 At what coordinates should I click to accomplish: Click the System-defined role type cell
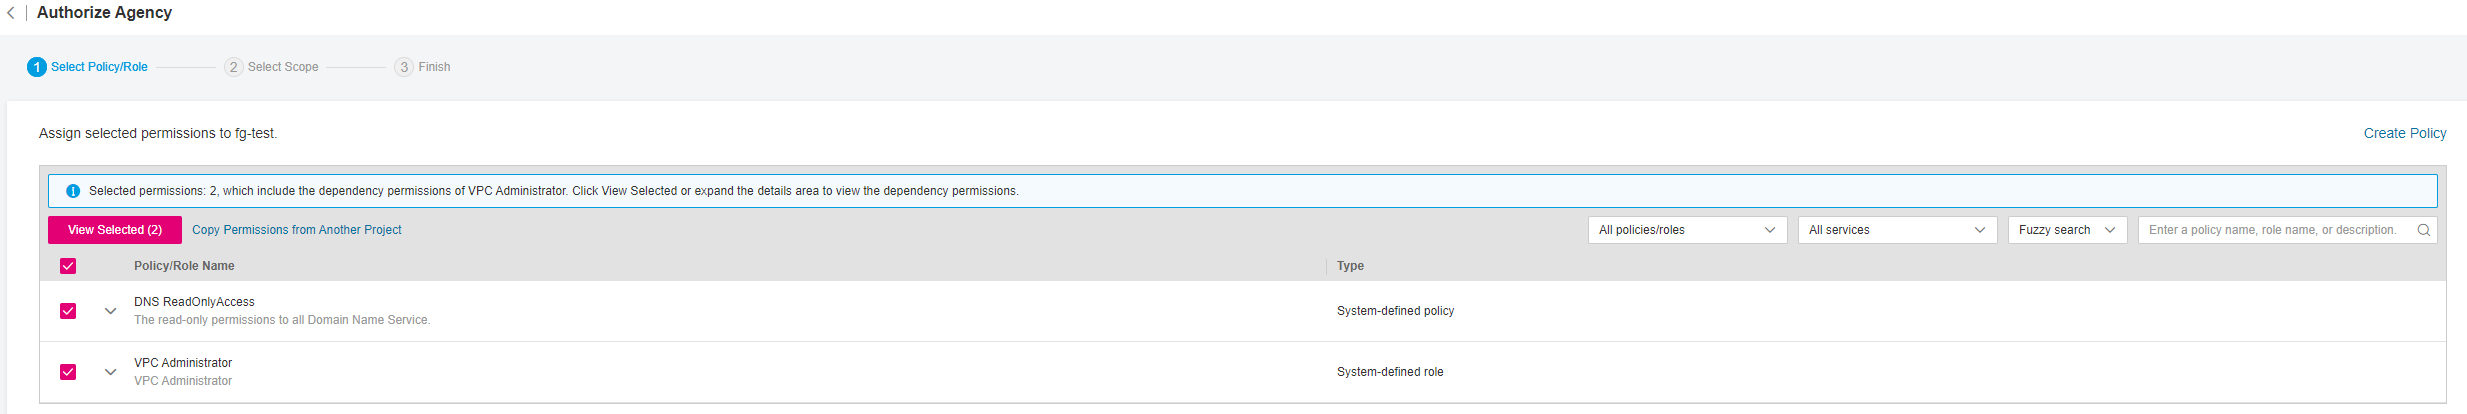tap(1390, 372)
